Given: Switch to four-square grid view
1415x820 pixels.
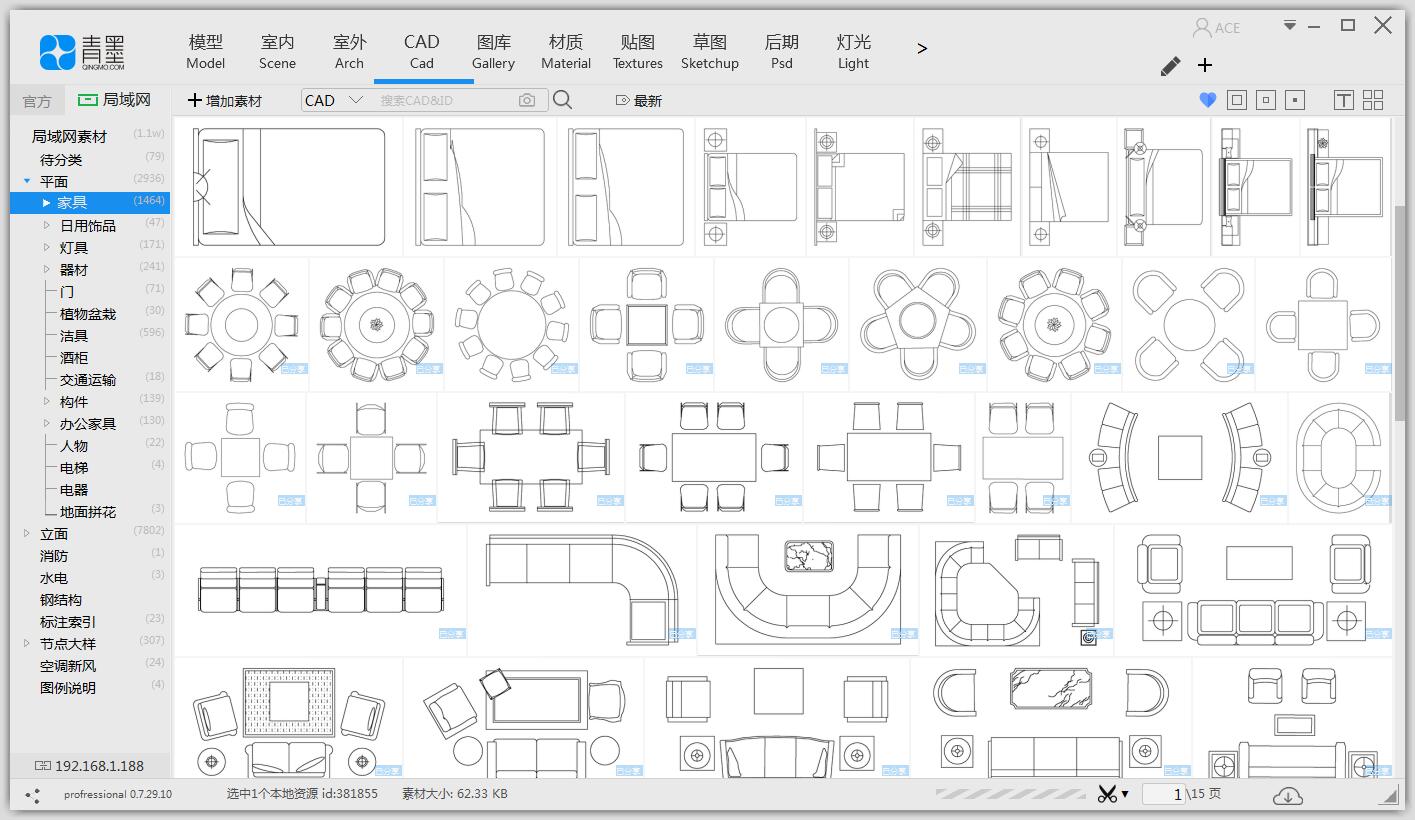Looking at the screenshot, I should tap(1373, 100).
